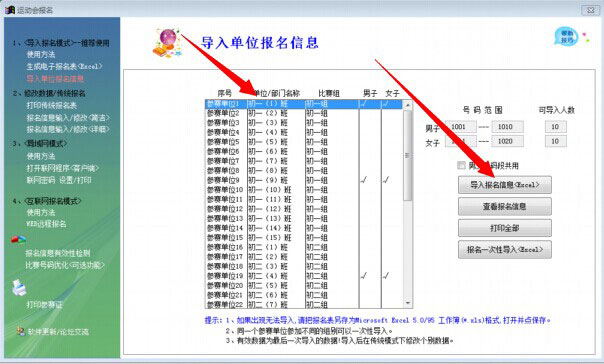Open 使用方法 under 局域网模式

41,156
